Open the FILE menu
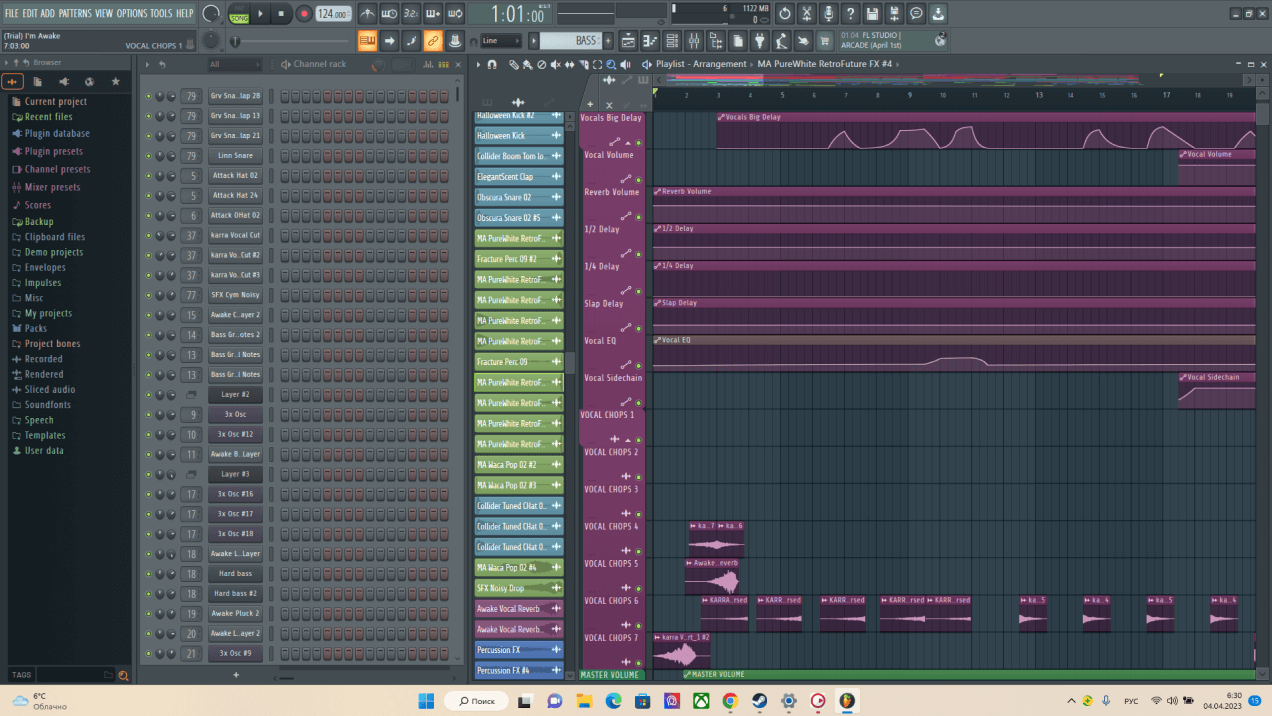 [x=12, y=13]
